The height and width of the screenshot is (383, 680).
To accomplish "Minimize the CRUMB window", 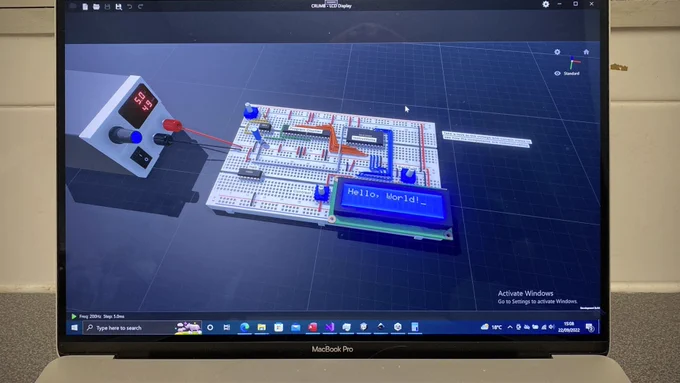I will point(559,4).
